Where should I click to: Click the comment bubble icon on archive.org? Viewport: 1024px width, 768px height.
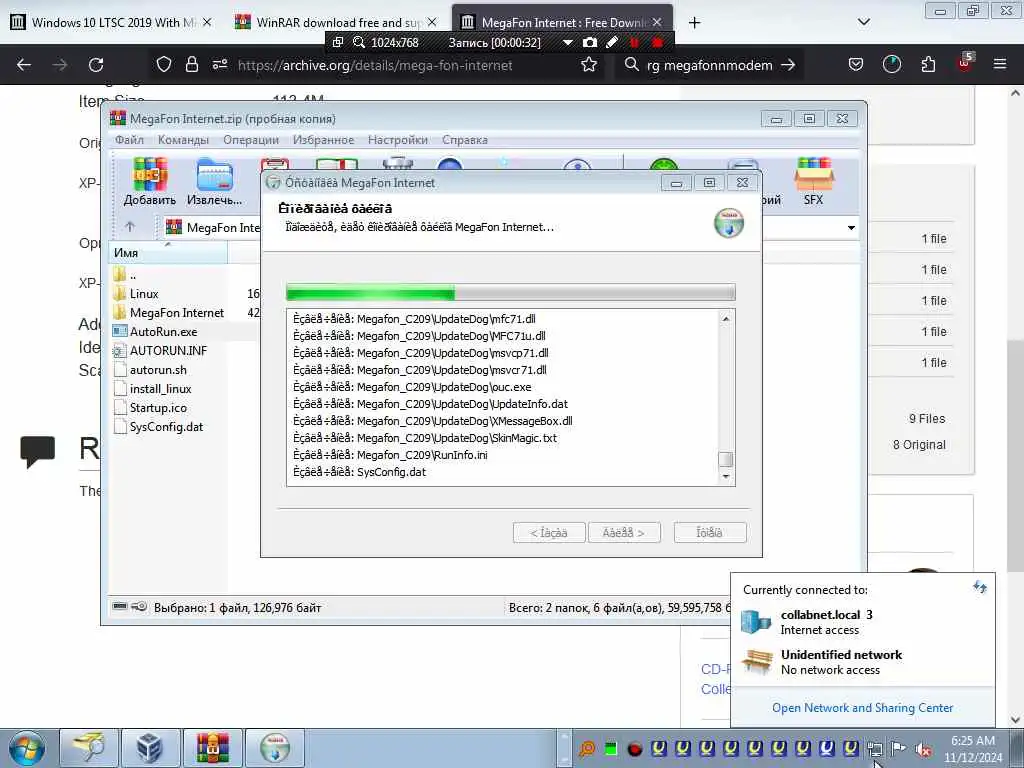(38, 451)
